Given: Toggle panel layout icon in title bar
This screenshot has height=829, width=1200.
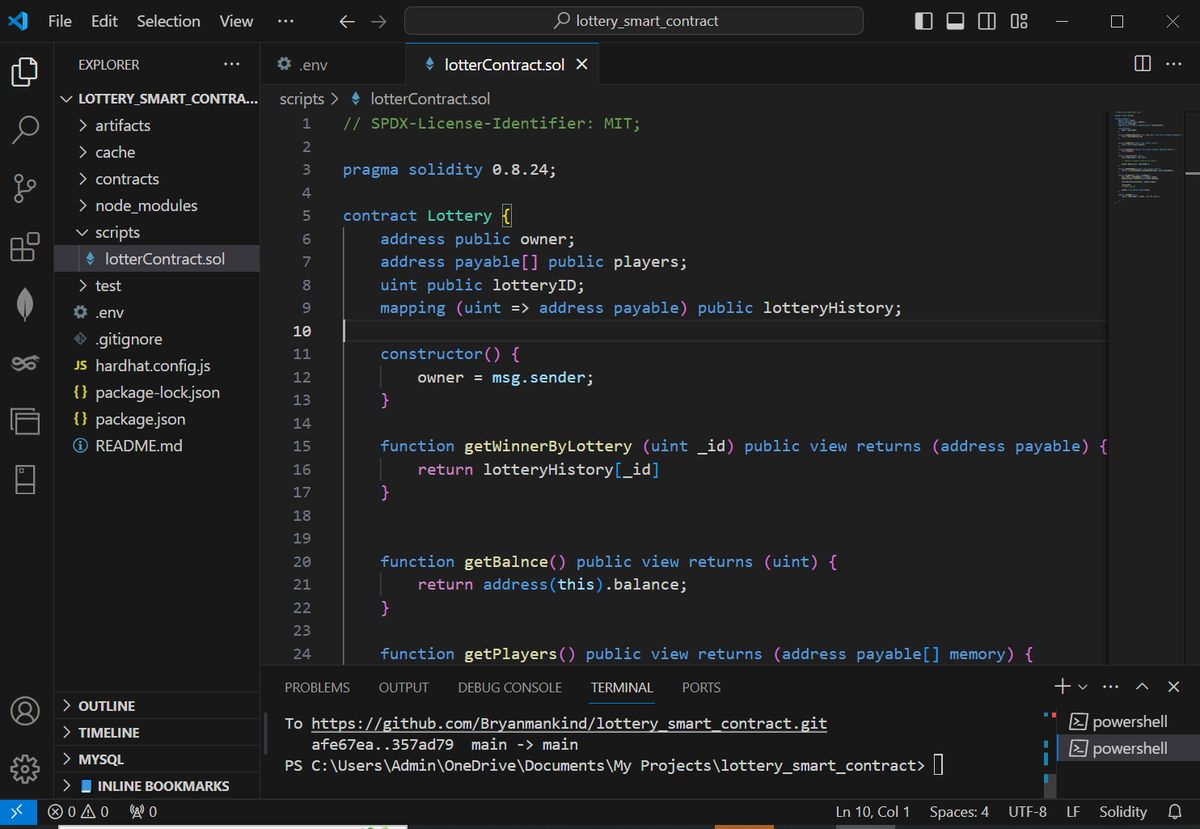Looking at the screenshot, I should click(x=955, y=21).
